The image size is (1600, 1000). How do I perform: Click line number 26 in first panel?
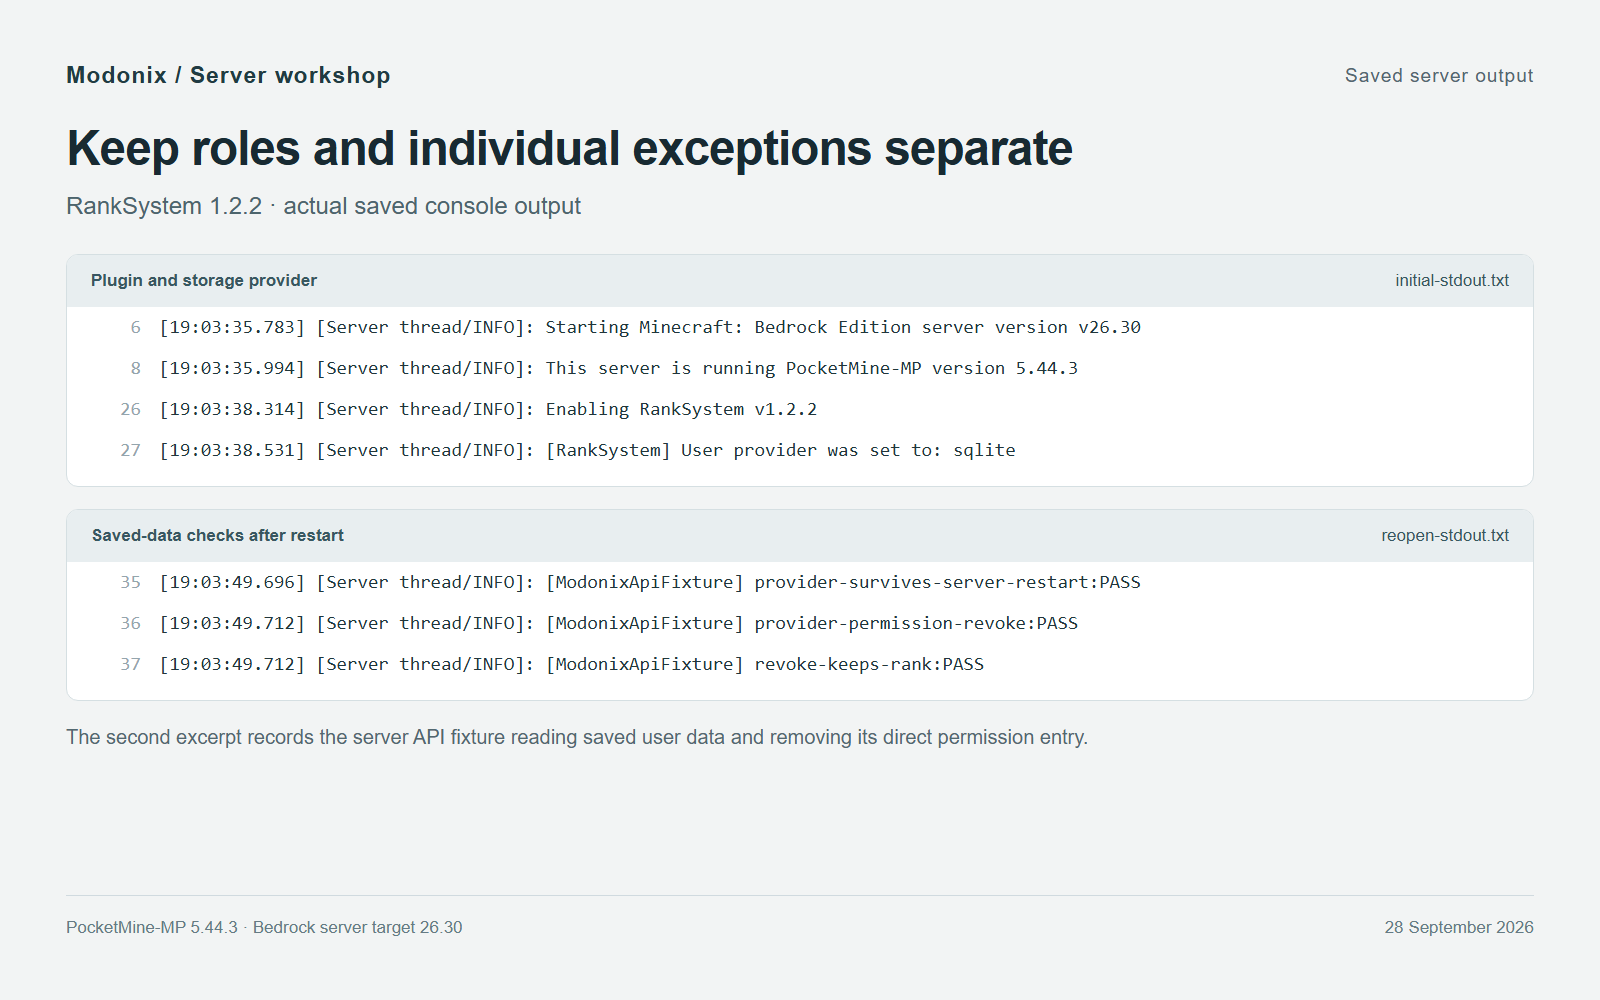131,410
